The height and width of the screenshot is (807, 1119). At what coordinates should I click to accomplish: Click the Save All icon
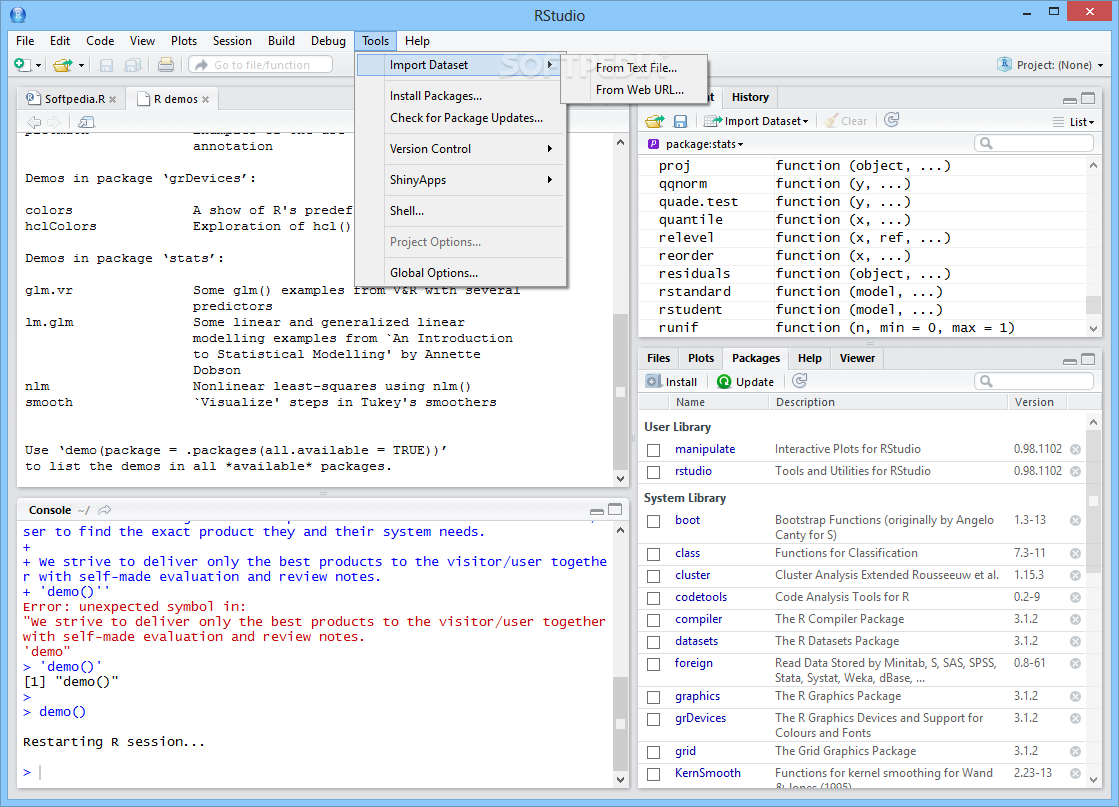click(x=133, y=65)
